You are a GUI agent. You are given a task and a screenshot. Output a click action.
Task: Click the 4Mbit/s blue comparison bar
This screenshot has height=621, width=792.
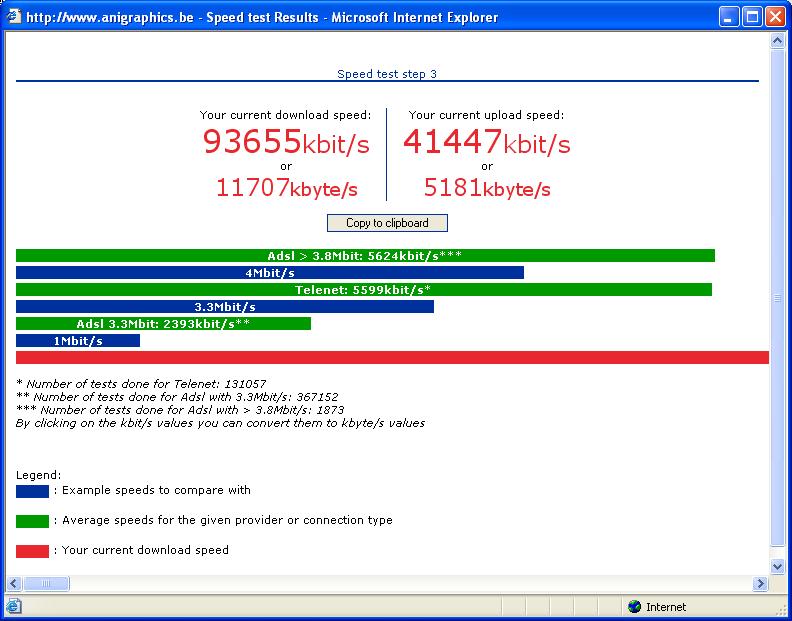point(270,273)
